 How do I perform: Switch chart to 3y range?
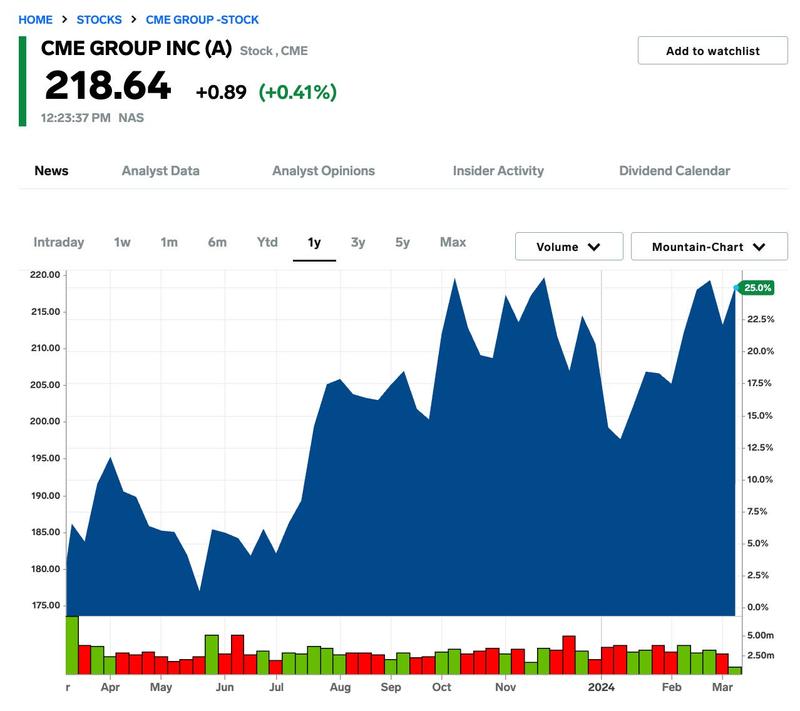click(x=358, y=243)
